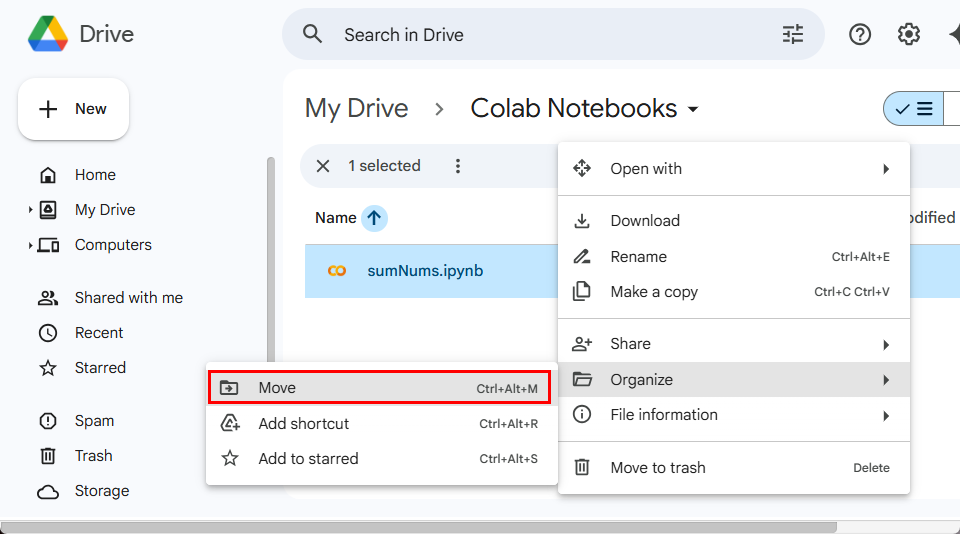This screenshot has height=534, width=960.
Task: Choose Add shortcut from the submenu
Action: pyautogui.click(x=381, y=424)
